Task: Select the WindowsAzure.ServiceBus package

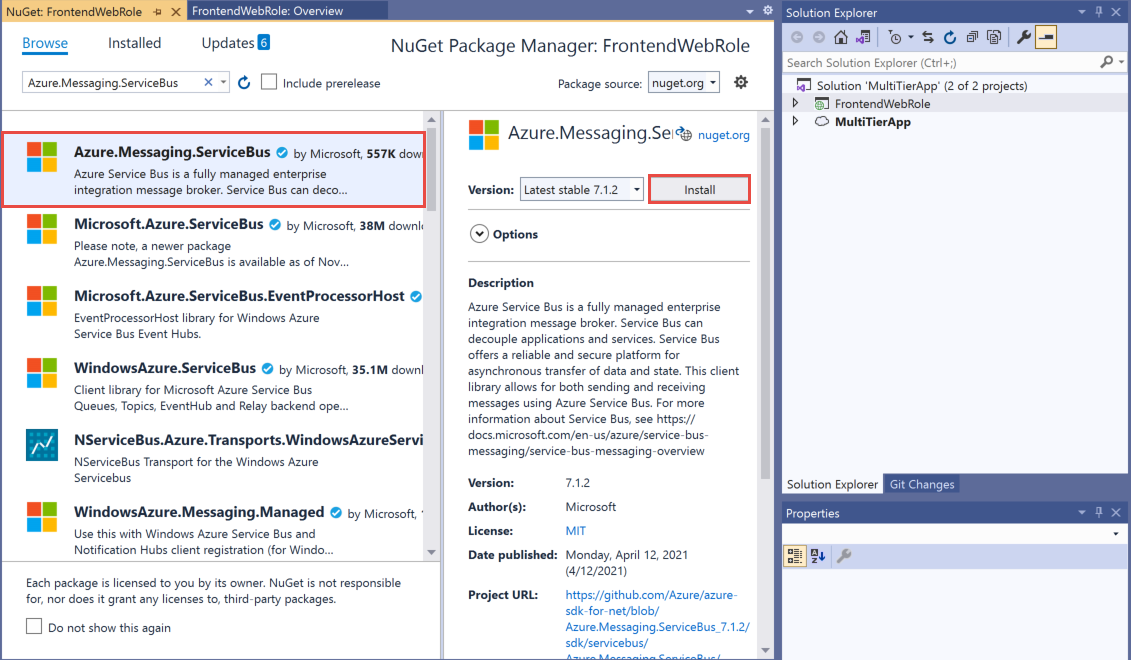Action: click(214, 387)
